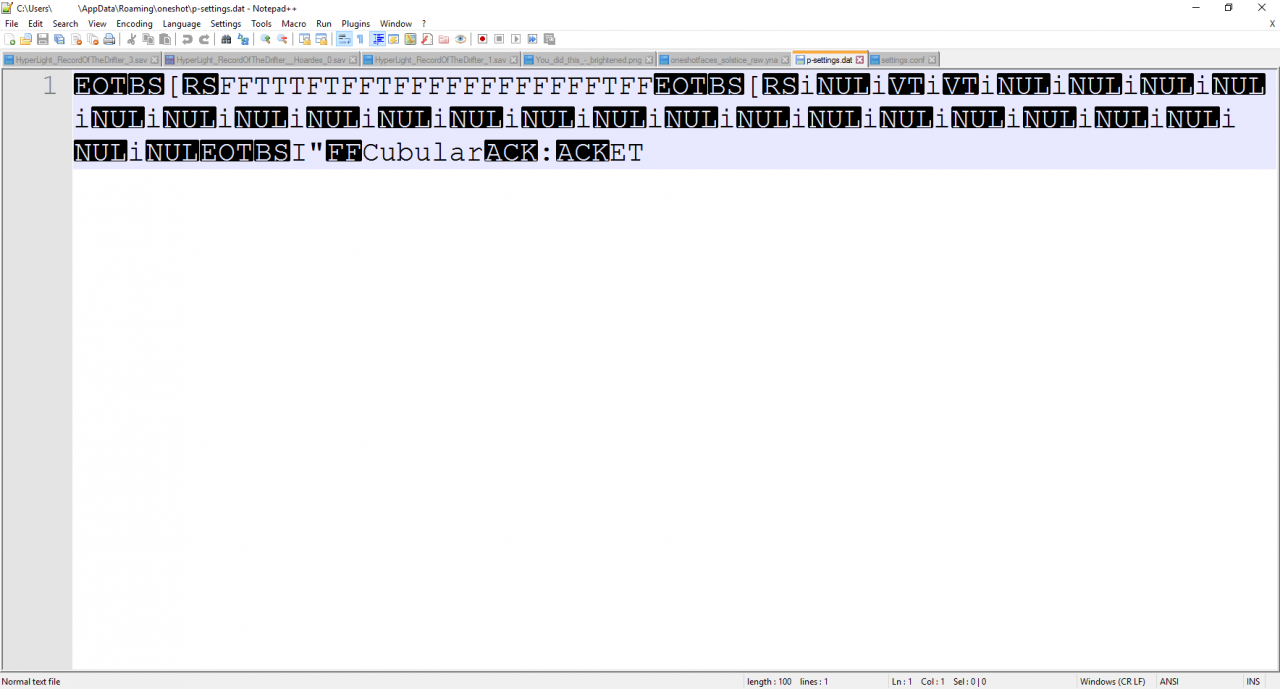This screenshot has height=689, width=1280.
Task: Click the Zoom In magnifier icon
Action: tap(266, 40)
